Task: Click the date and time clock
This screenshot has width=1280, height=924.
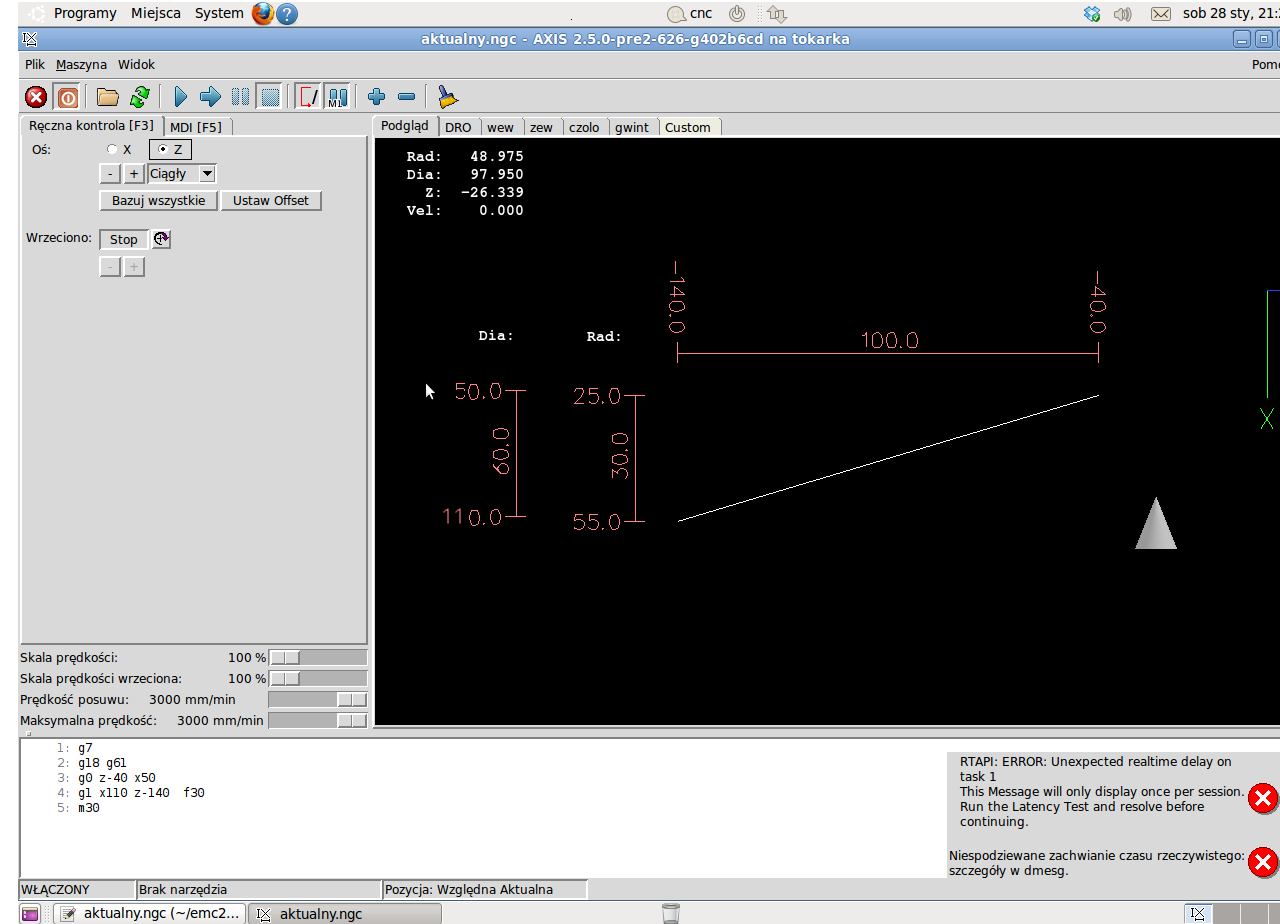Action: 1230,13
